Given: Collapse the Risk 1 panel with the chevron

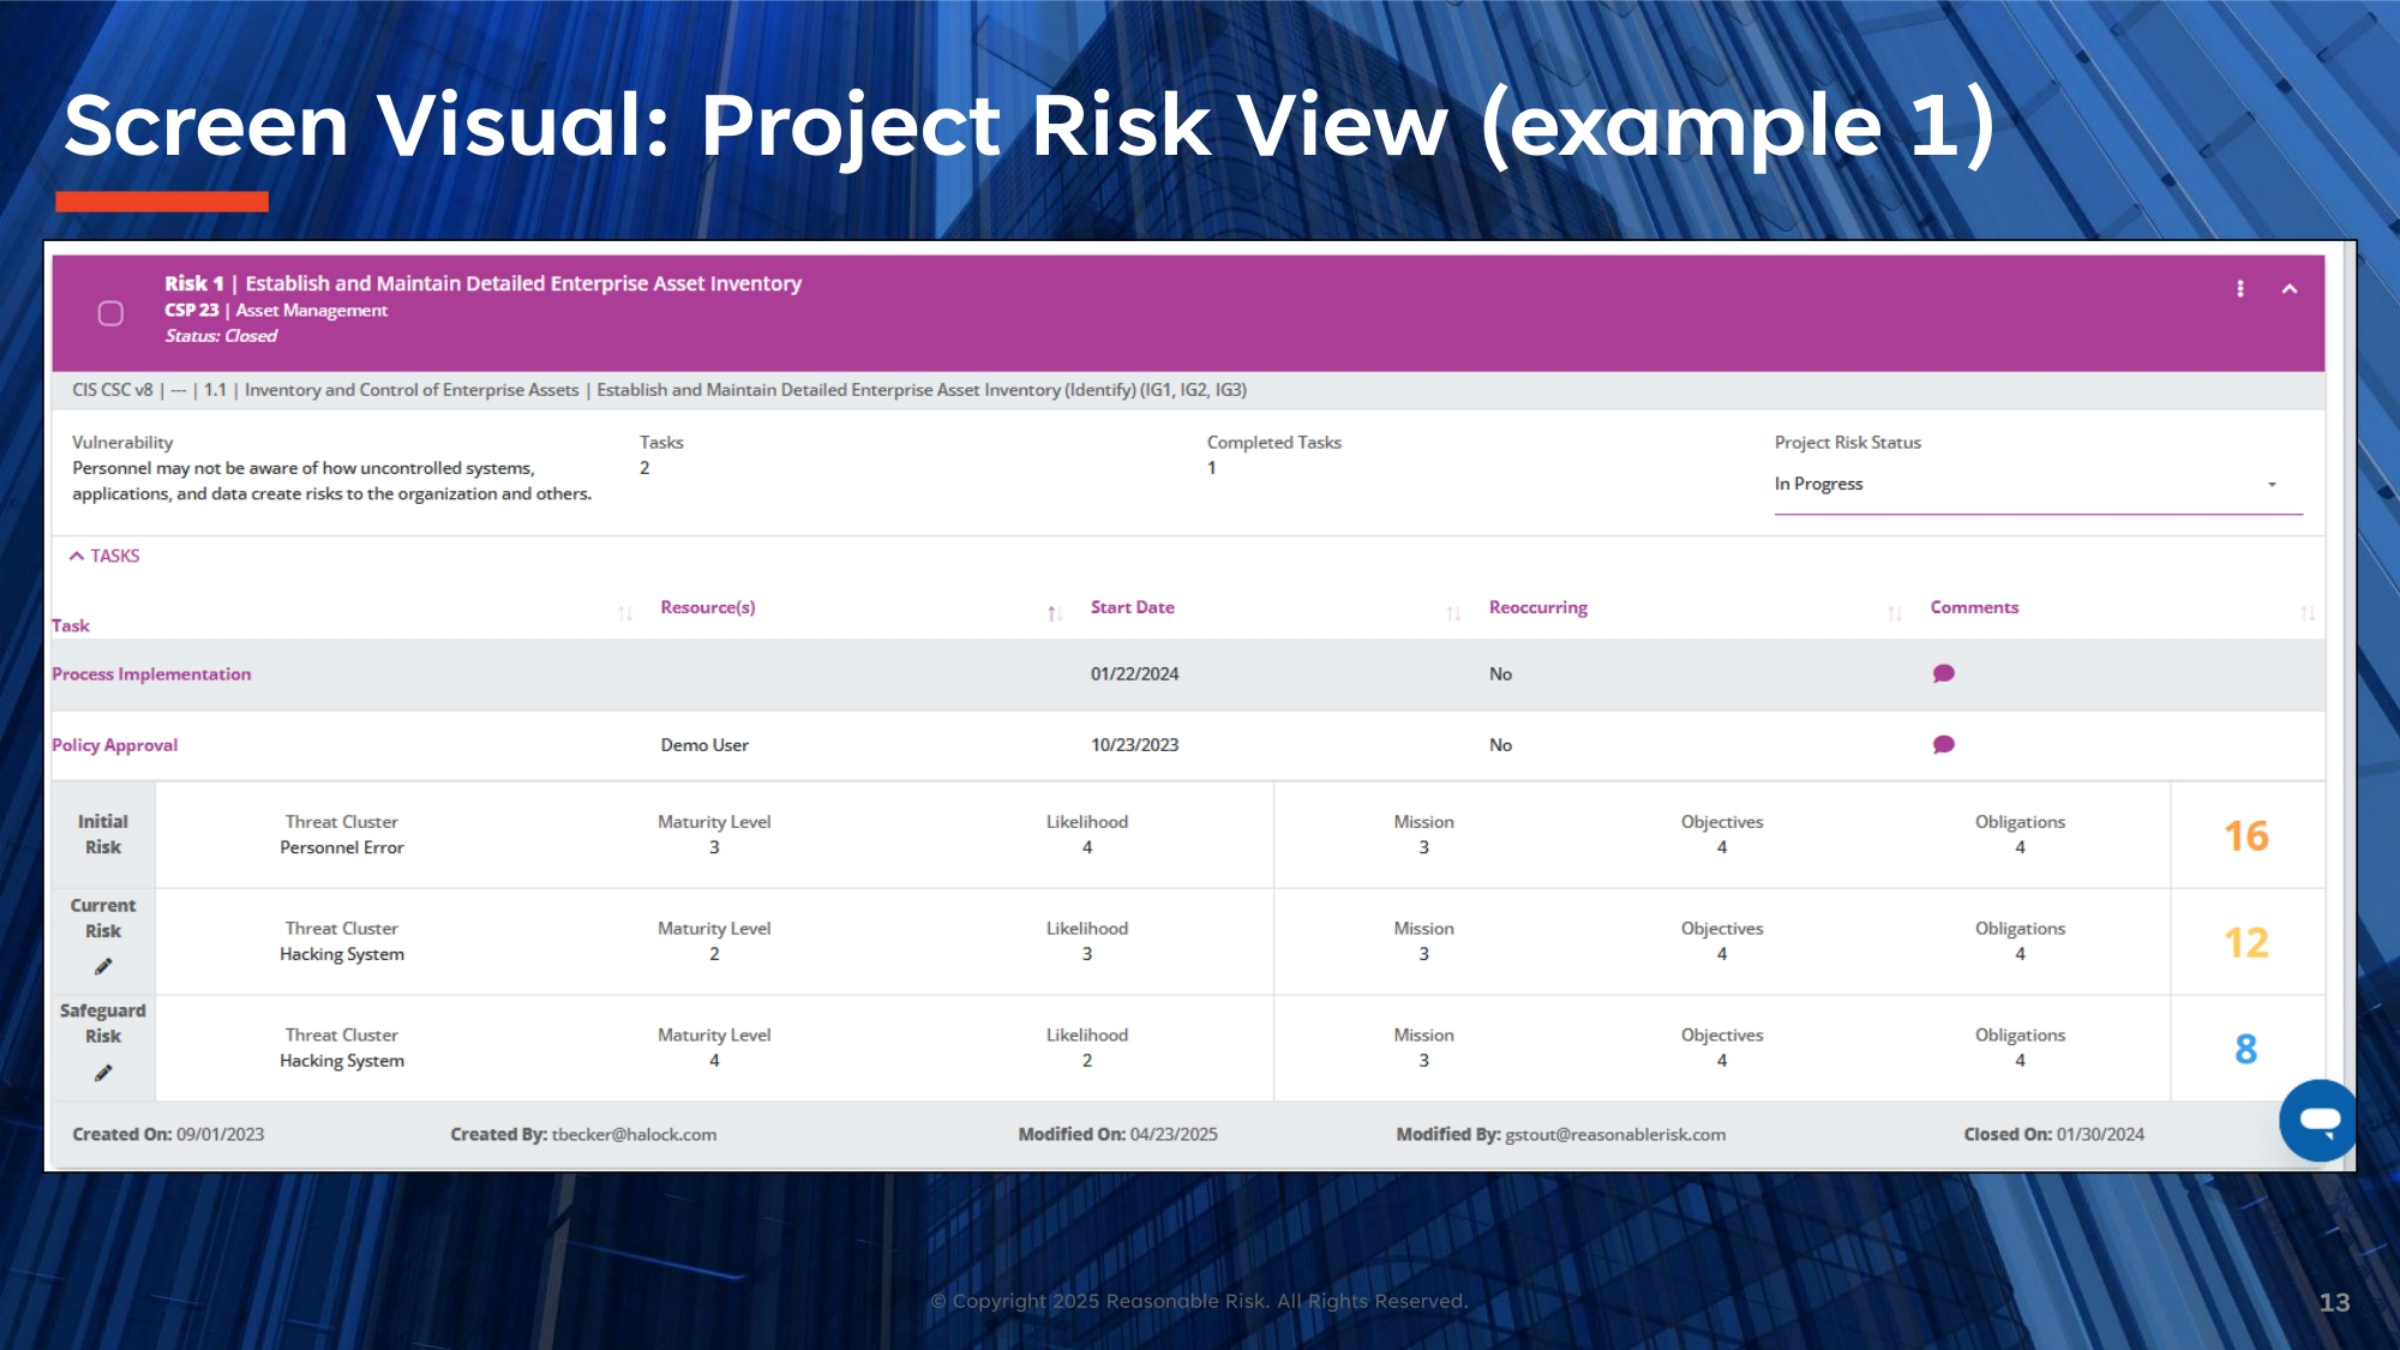Looking at the screenshot, I should click(x=2289, y=289).
